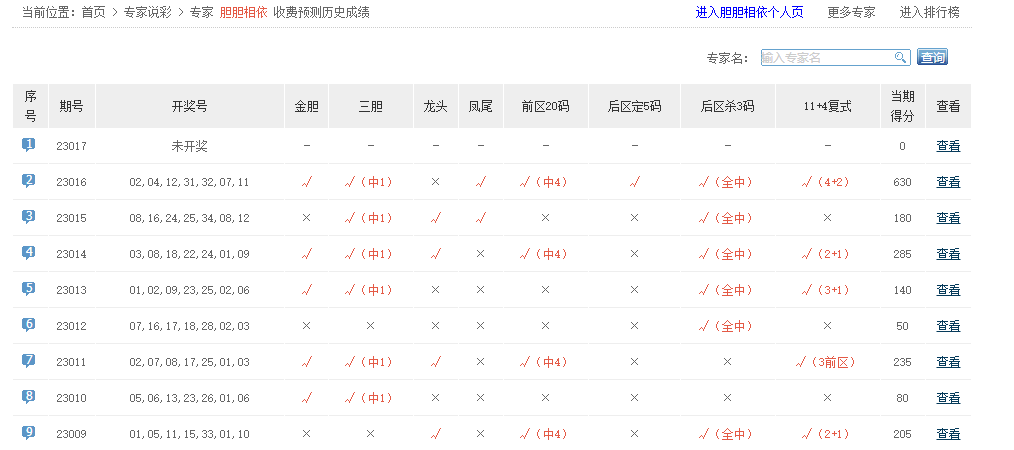This screenshot has width=1014, height=450.
Task: Click the blue number 1 row badge
Action: (x=29, y=145)
